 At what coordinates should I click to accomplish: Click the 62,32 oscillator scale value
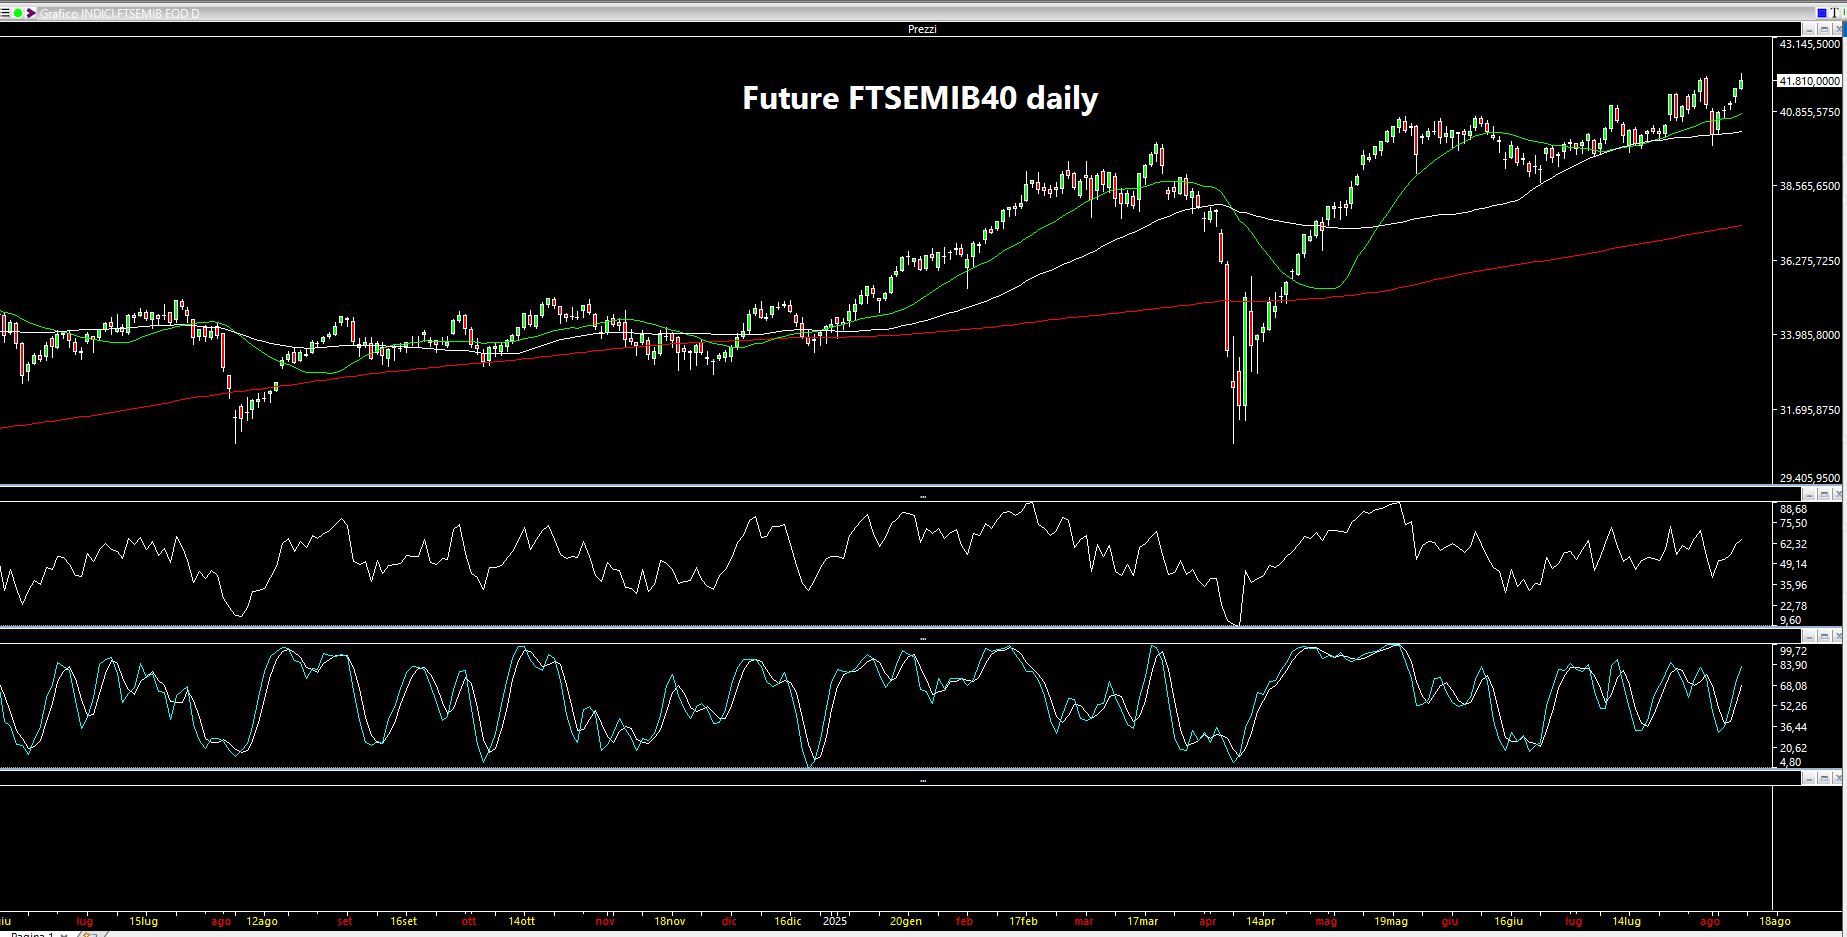(1793, 545)
